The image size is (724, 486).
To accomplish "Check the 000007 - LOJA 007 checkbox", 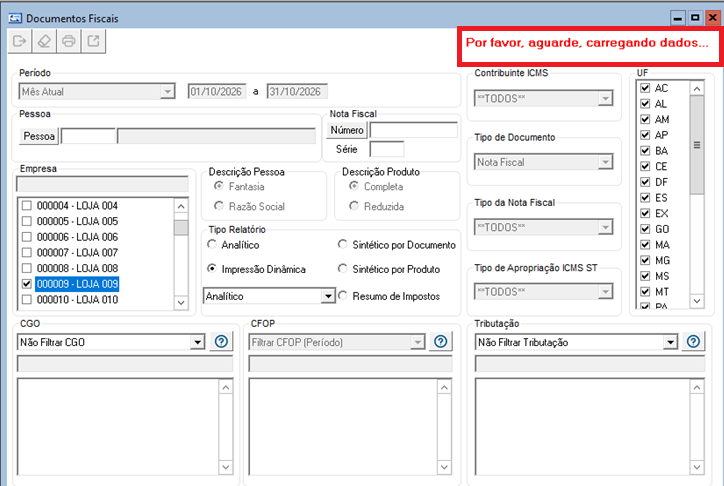I will tap(27, 252).
